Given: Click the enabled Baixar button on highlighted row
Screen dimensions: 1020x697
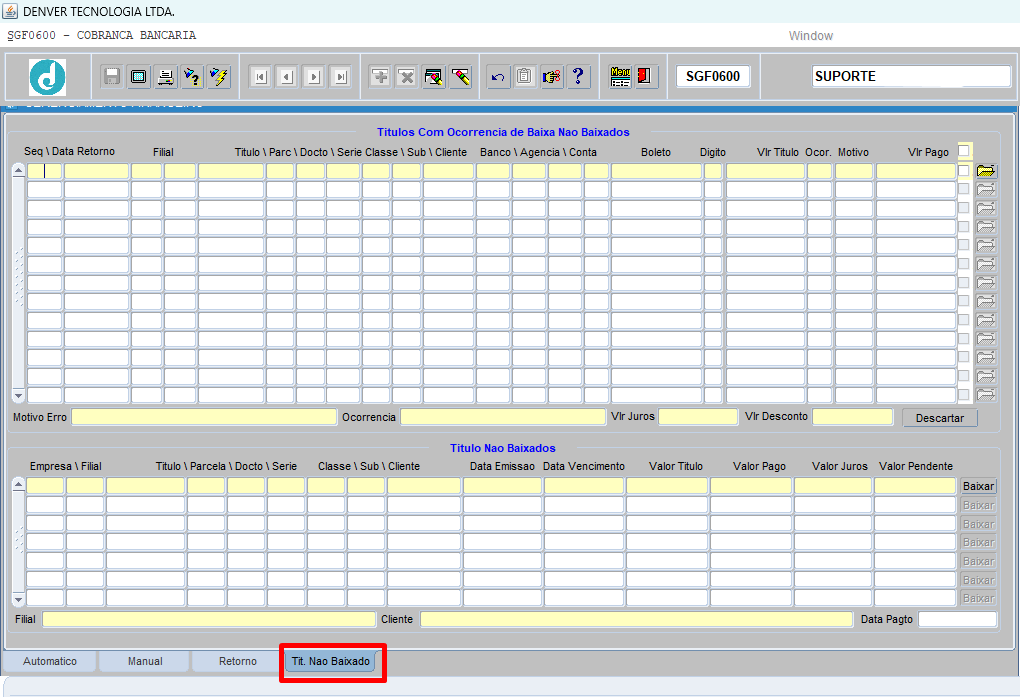Looking at the screenshot, I should [x=978, y=486].
